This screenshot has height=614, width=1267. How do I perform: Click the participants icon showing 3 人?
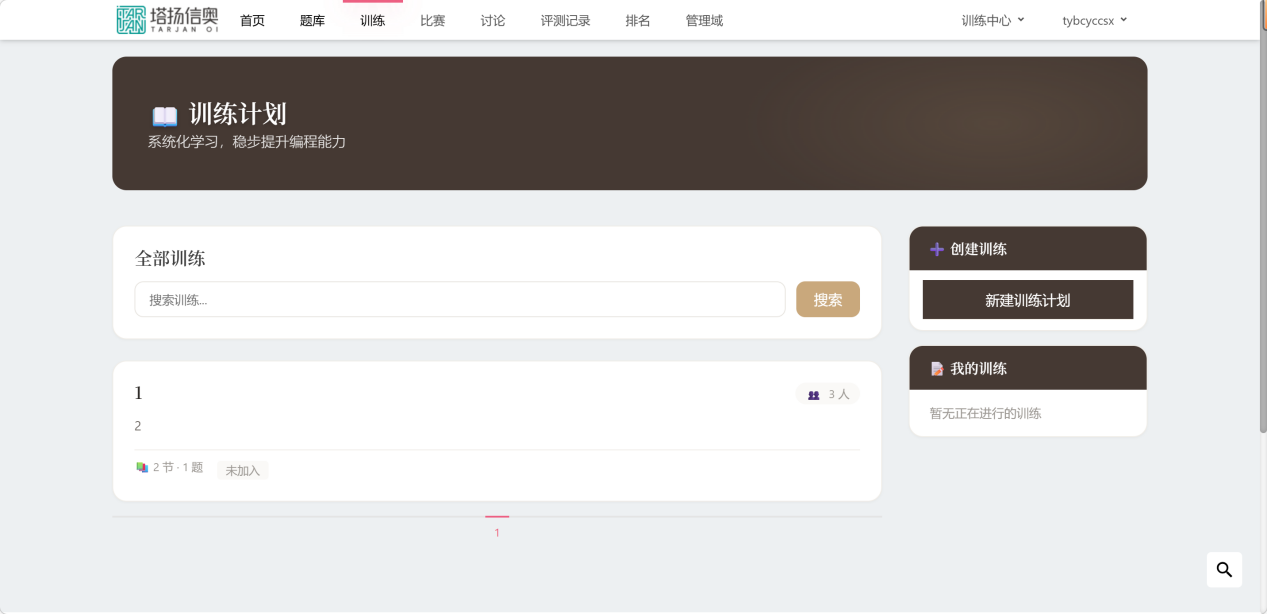(813, 395)
